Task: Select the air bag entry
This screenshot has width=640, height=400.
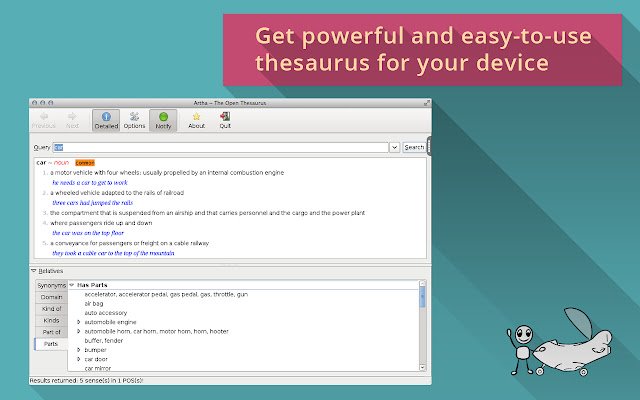Action: click(94, 304)
